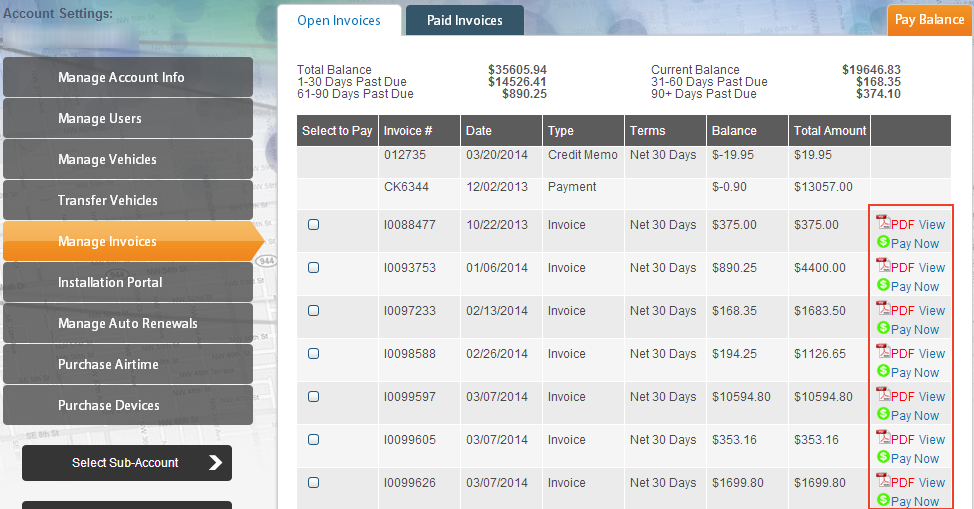Select checkbox for invoice I0093753

pyautogui.click(x=314, y=267)
